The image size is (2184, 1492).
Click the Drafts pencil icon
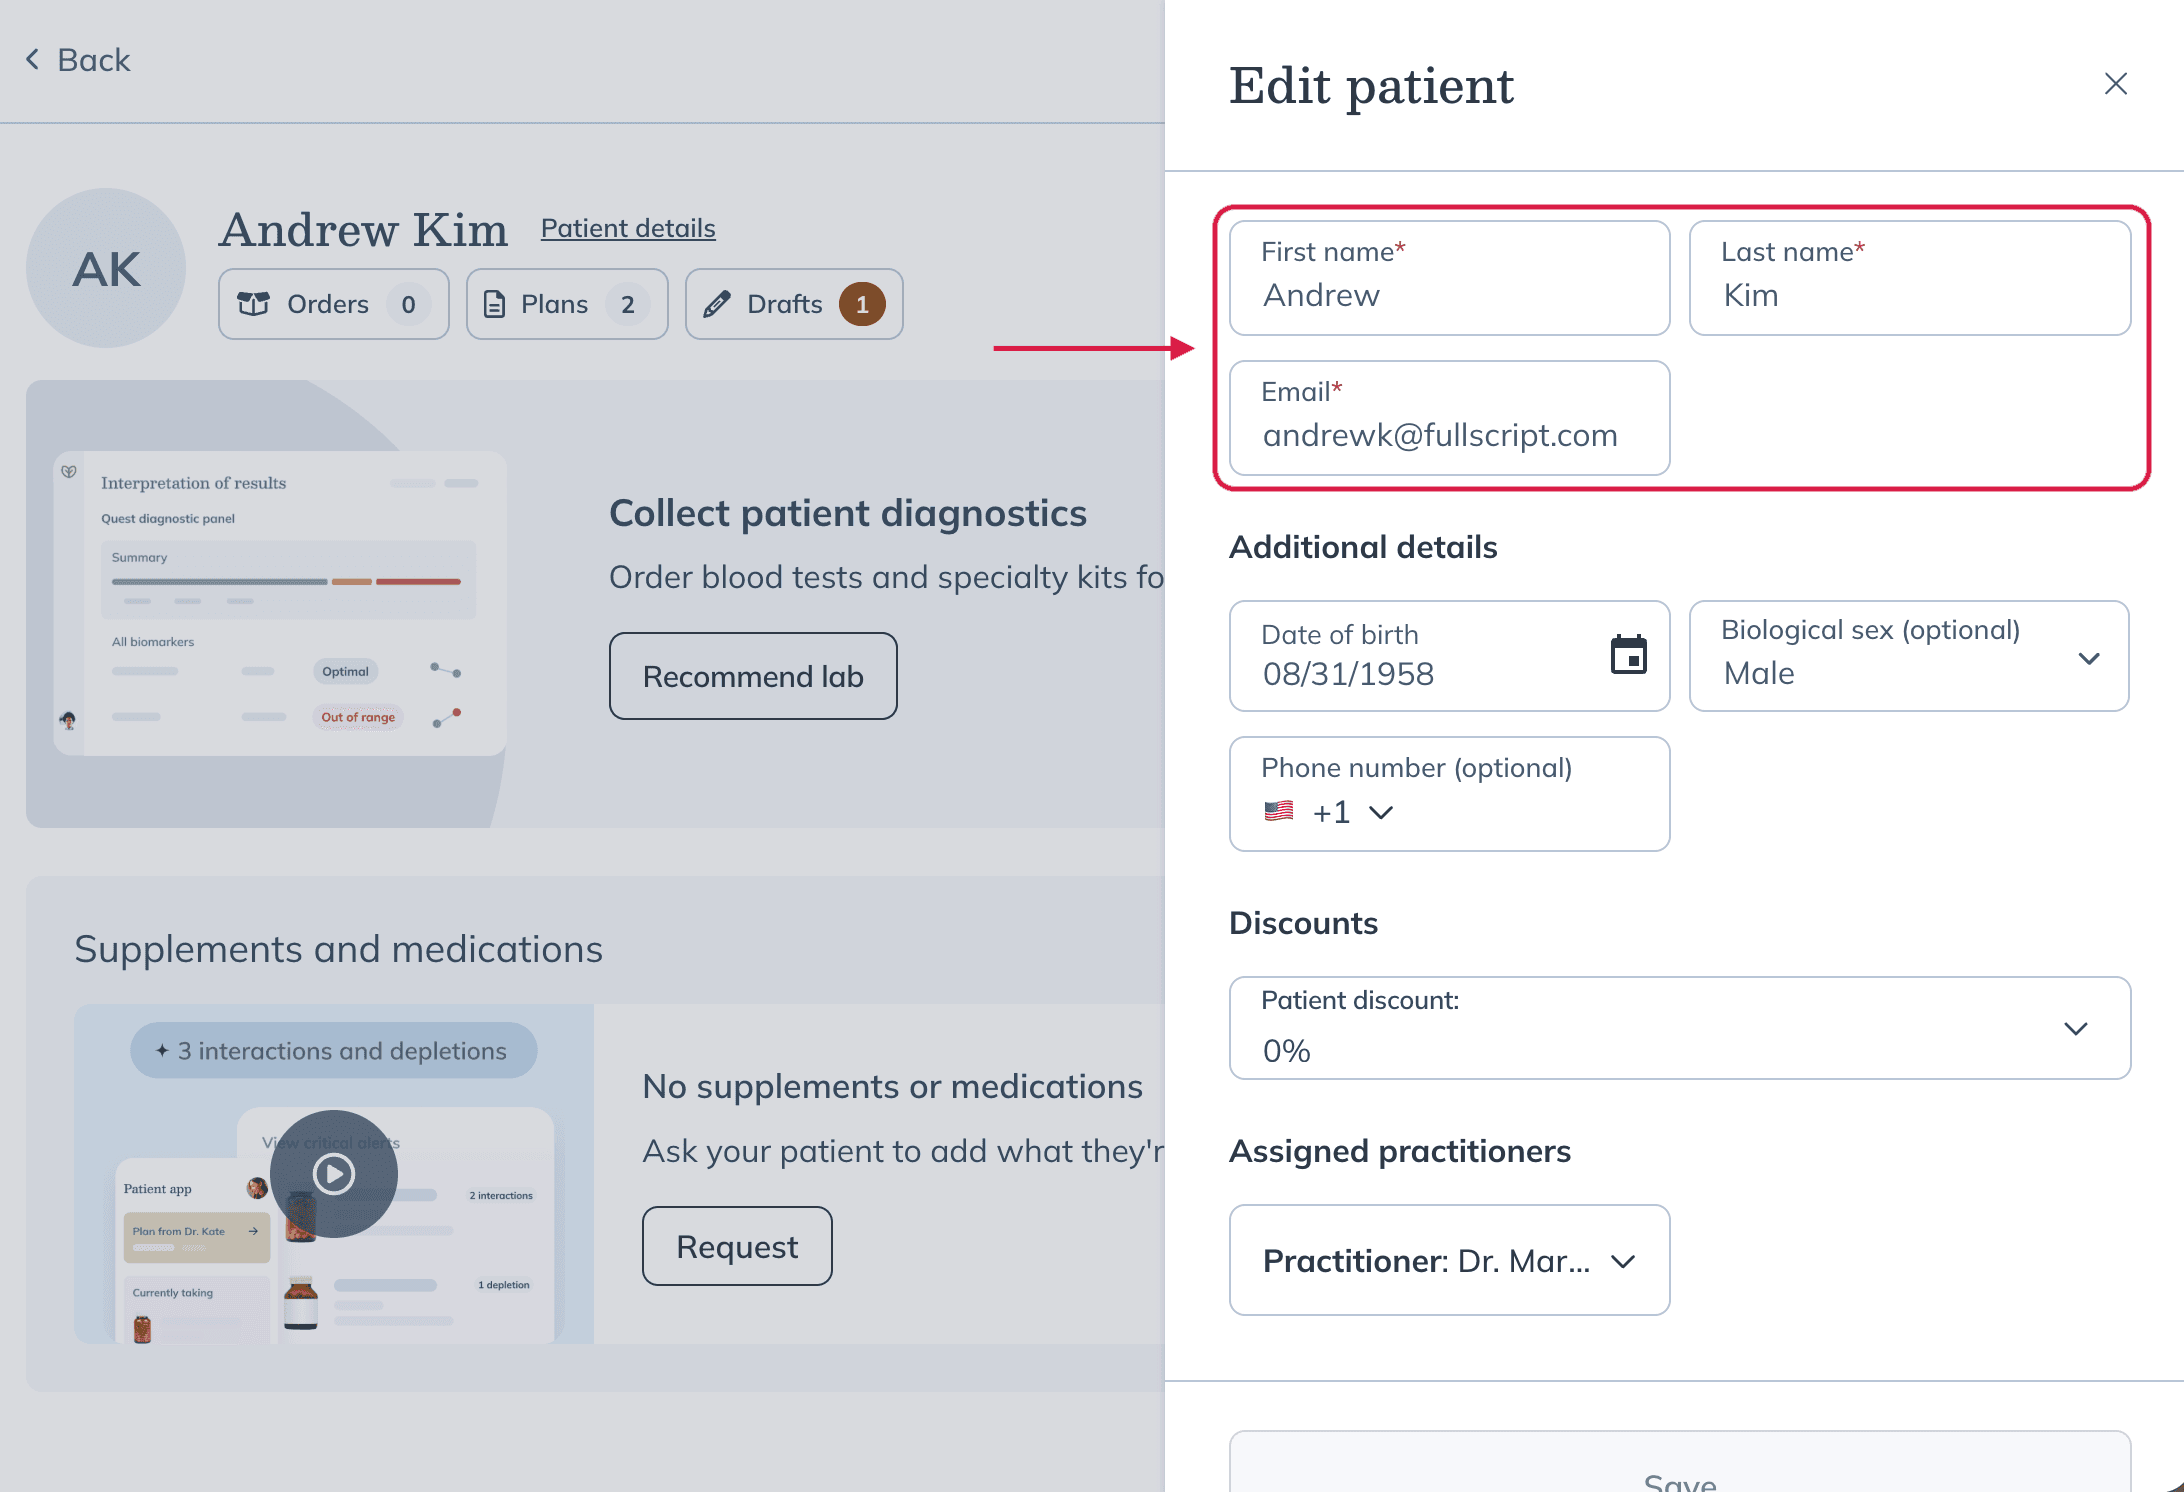pyautogui.click(x=716, y=304)
